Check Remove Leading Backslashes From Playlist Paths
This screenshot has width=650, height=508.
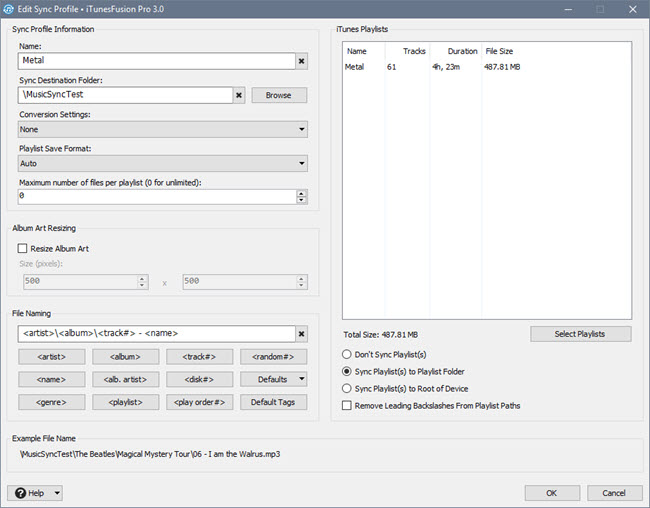pos(347,406)
